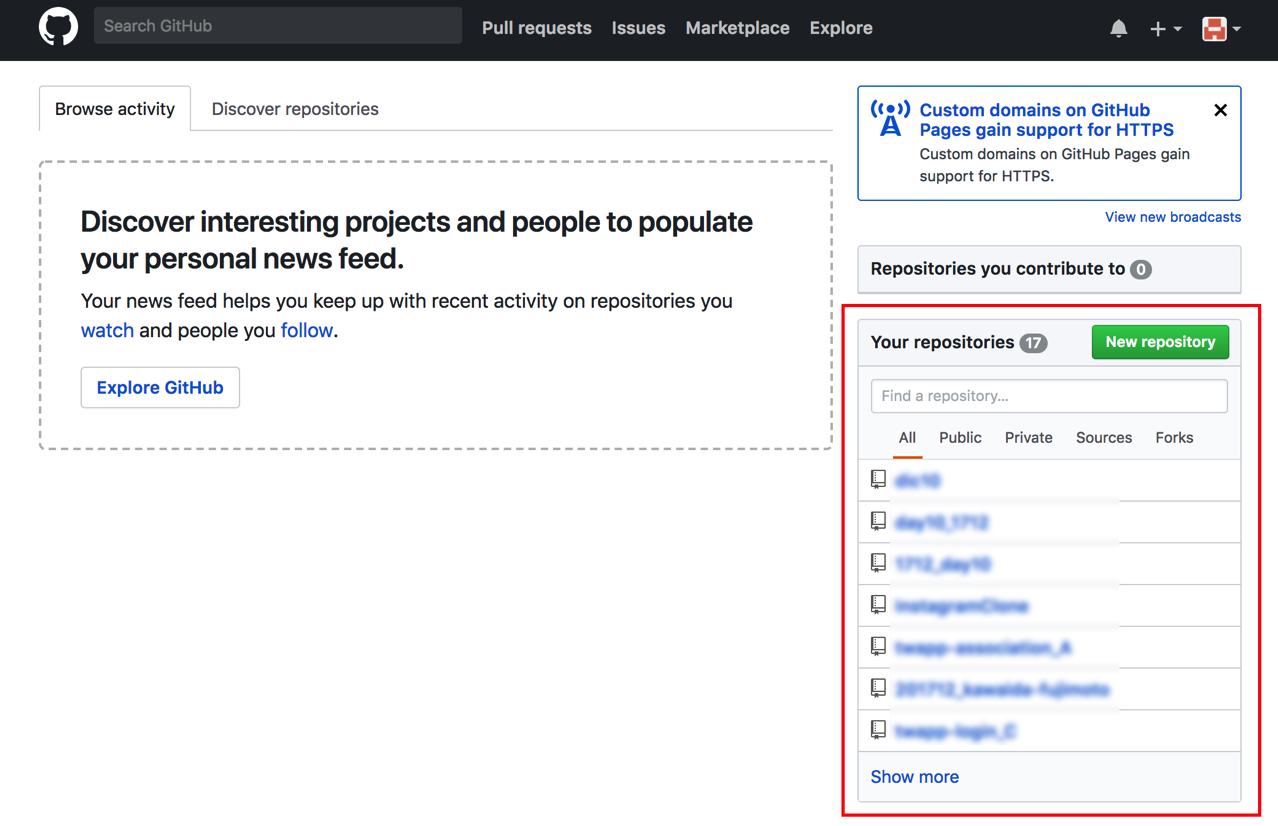The height and width of the screenshot is (826, 1278).
Task: Click the broadcast description about HTTPS support
Action: (1055, 165)
